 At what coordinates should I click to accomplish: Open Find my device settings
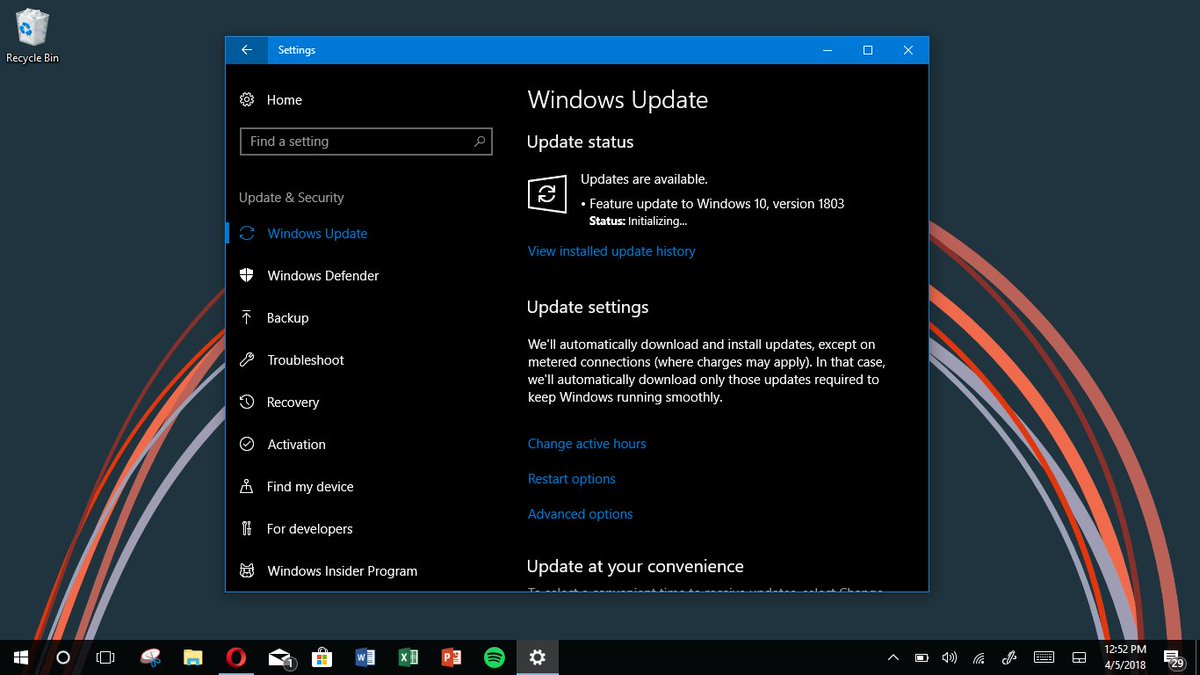(310, 486)
